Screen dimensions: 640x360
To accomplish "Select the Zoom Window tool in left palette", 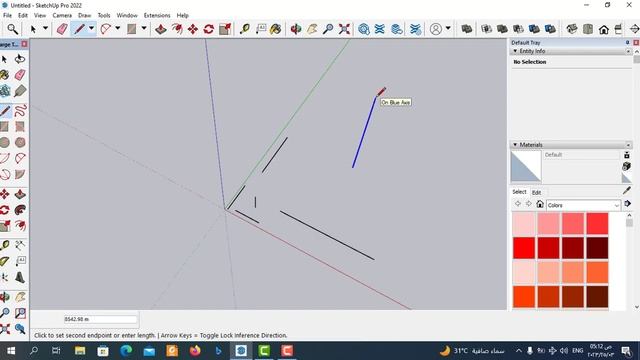I will coord(20,313).
